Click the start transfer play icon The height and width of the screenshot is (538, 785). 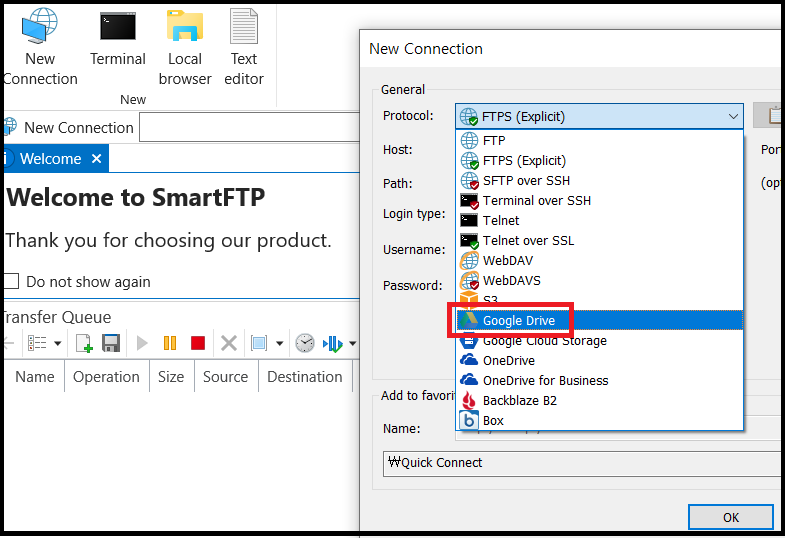pyautogui.click(x=142, y=343)
